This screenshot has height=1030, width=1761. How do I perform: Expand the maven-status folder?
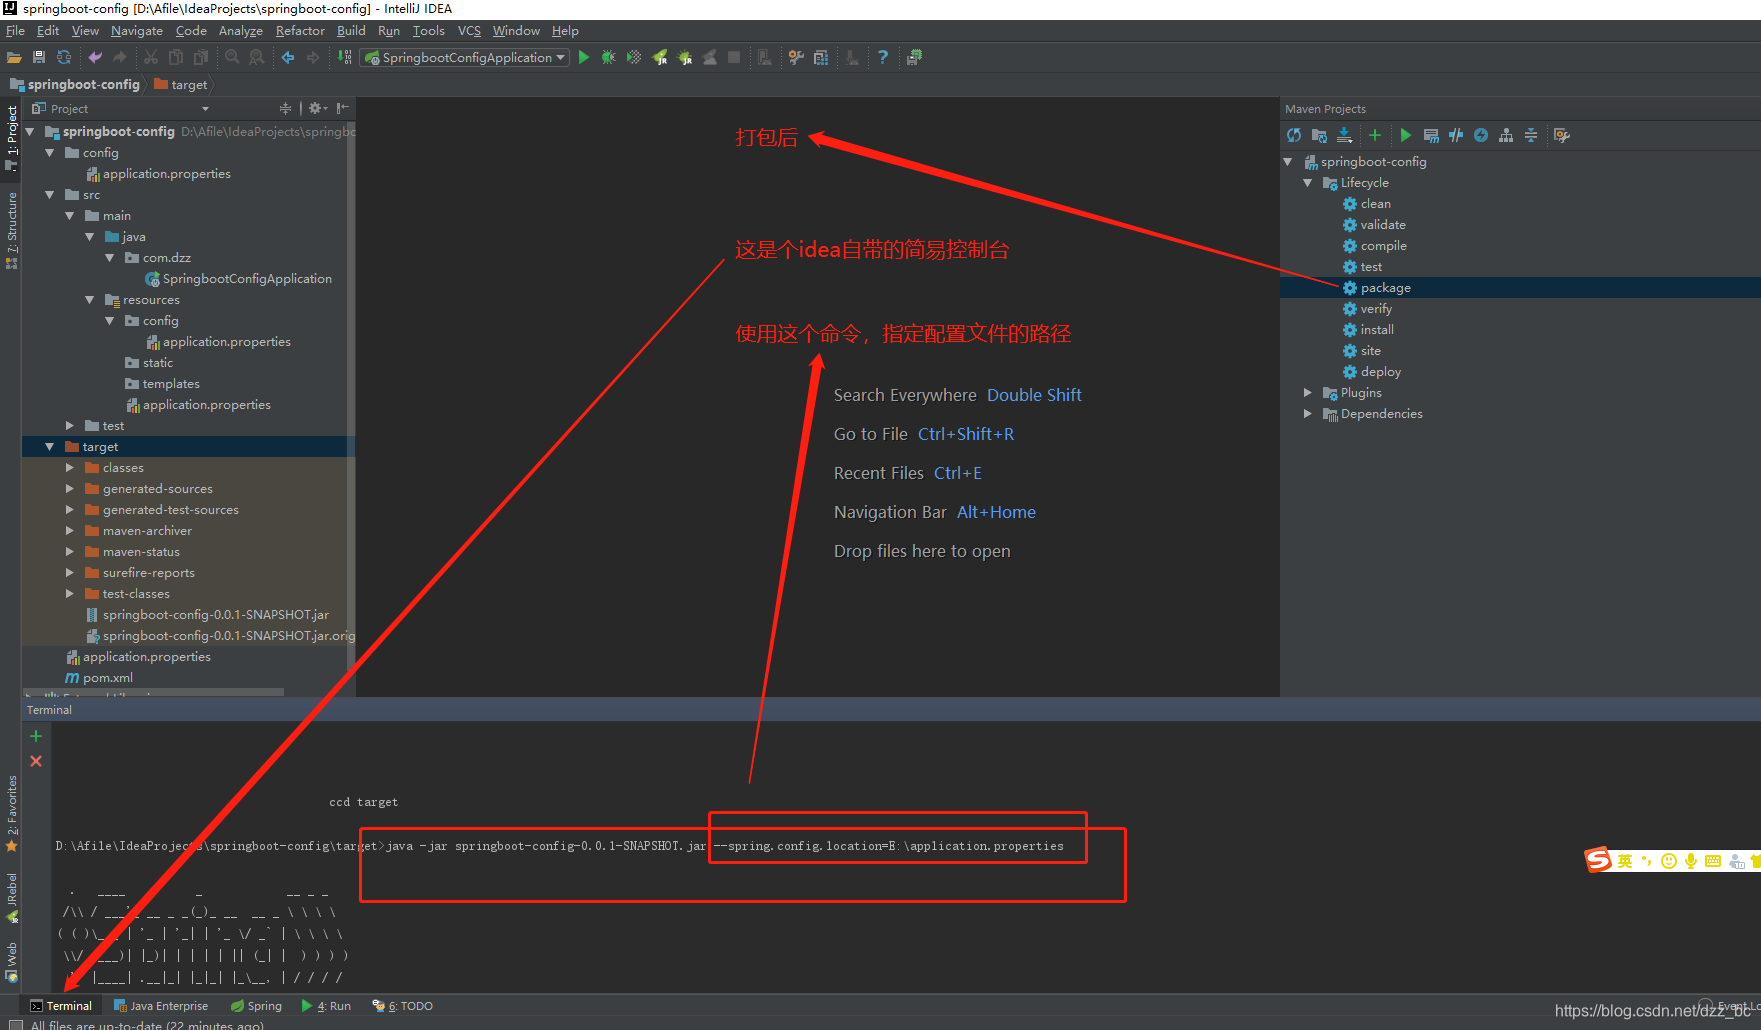click(x=70, y=552)
